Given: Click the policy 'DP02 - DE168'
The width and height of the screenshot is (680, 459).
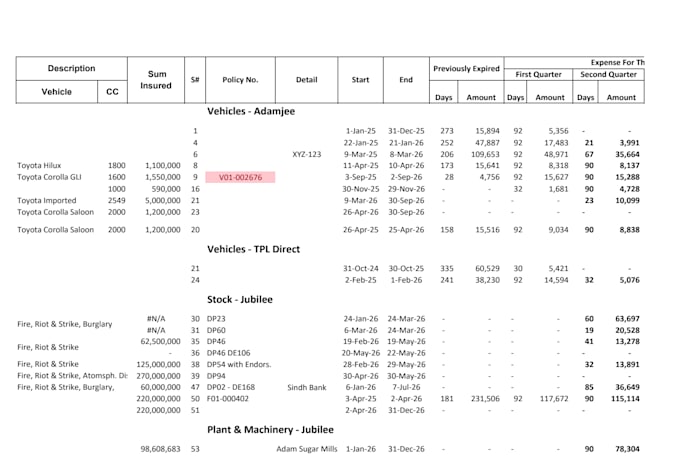Looking at the screenshot, I should pyautogui.click(x=231, y=387).
